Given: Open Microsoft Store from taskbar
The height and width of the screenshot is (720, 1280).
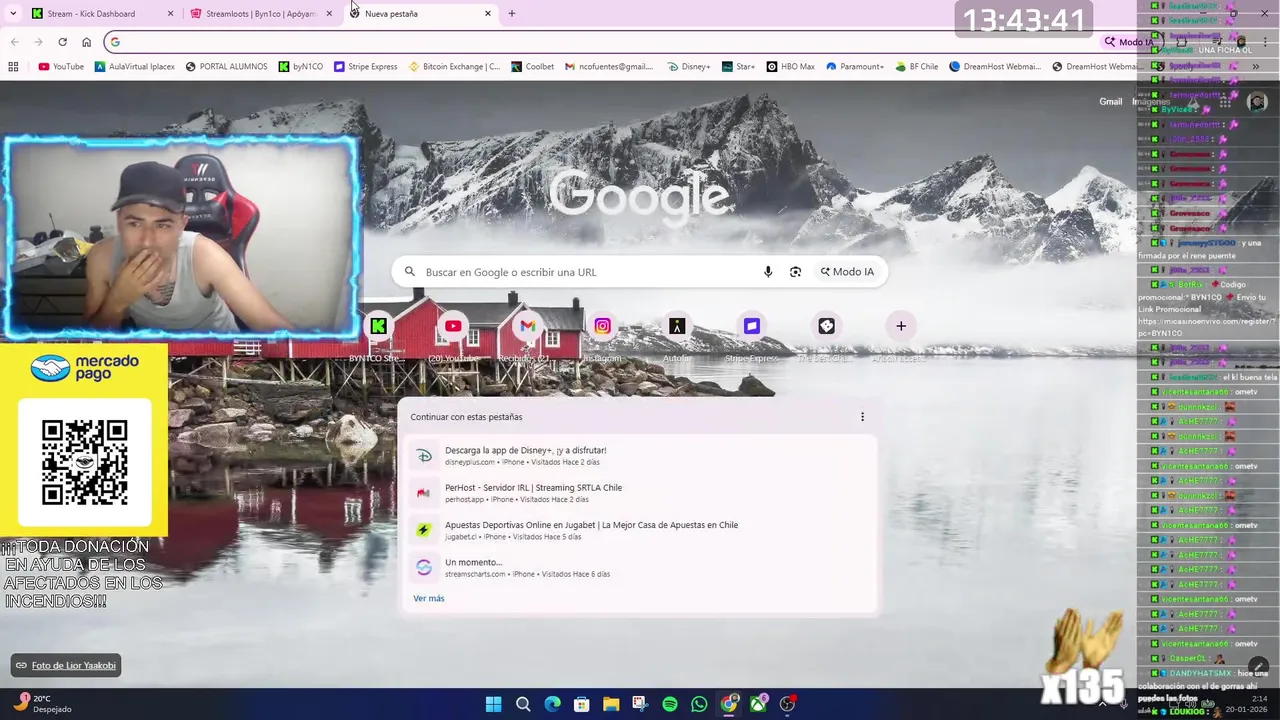Looking at the screenshot, I should tap(581, 704).
